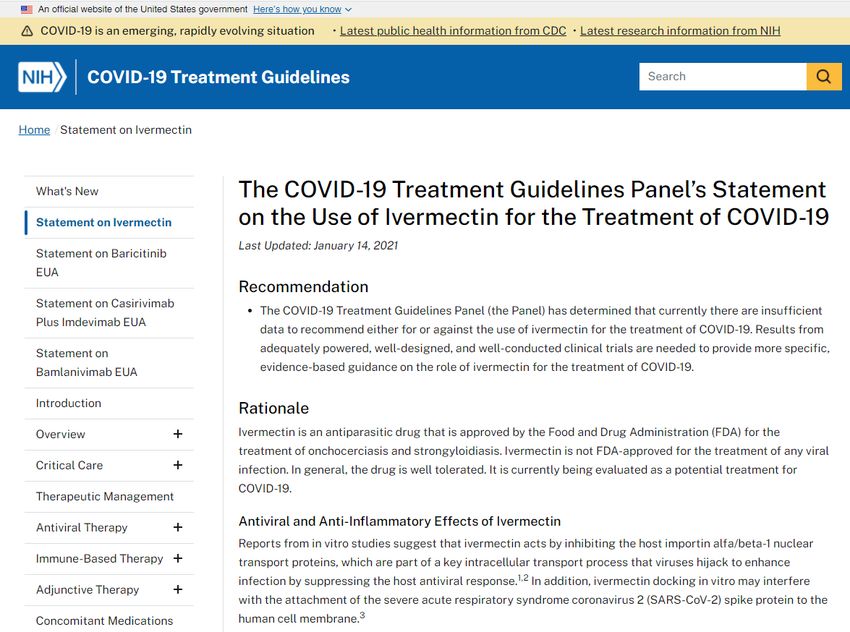Click the reference 1,2 superscript citation

coord(523,578)
